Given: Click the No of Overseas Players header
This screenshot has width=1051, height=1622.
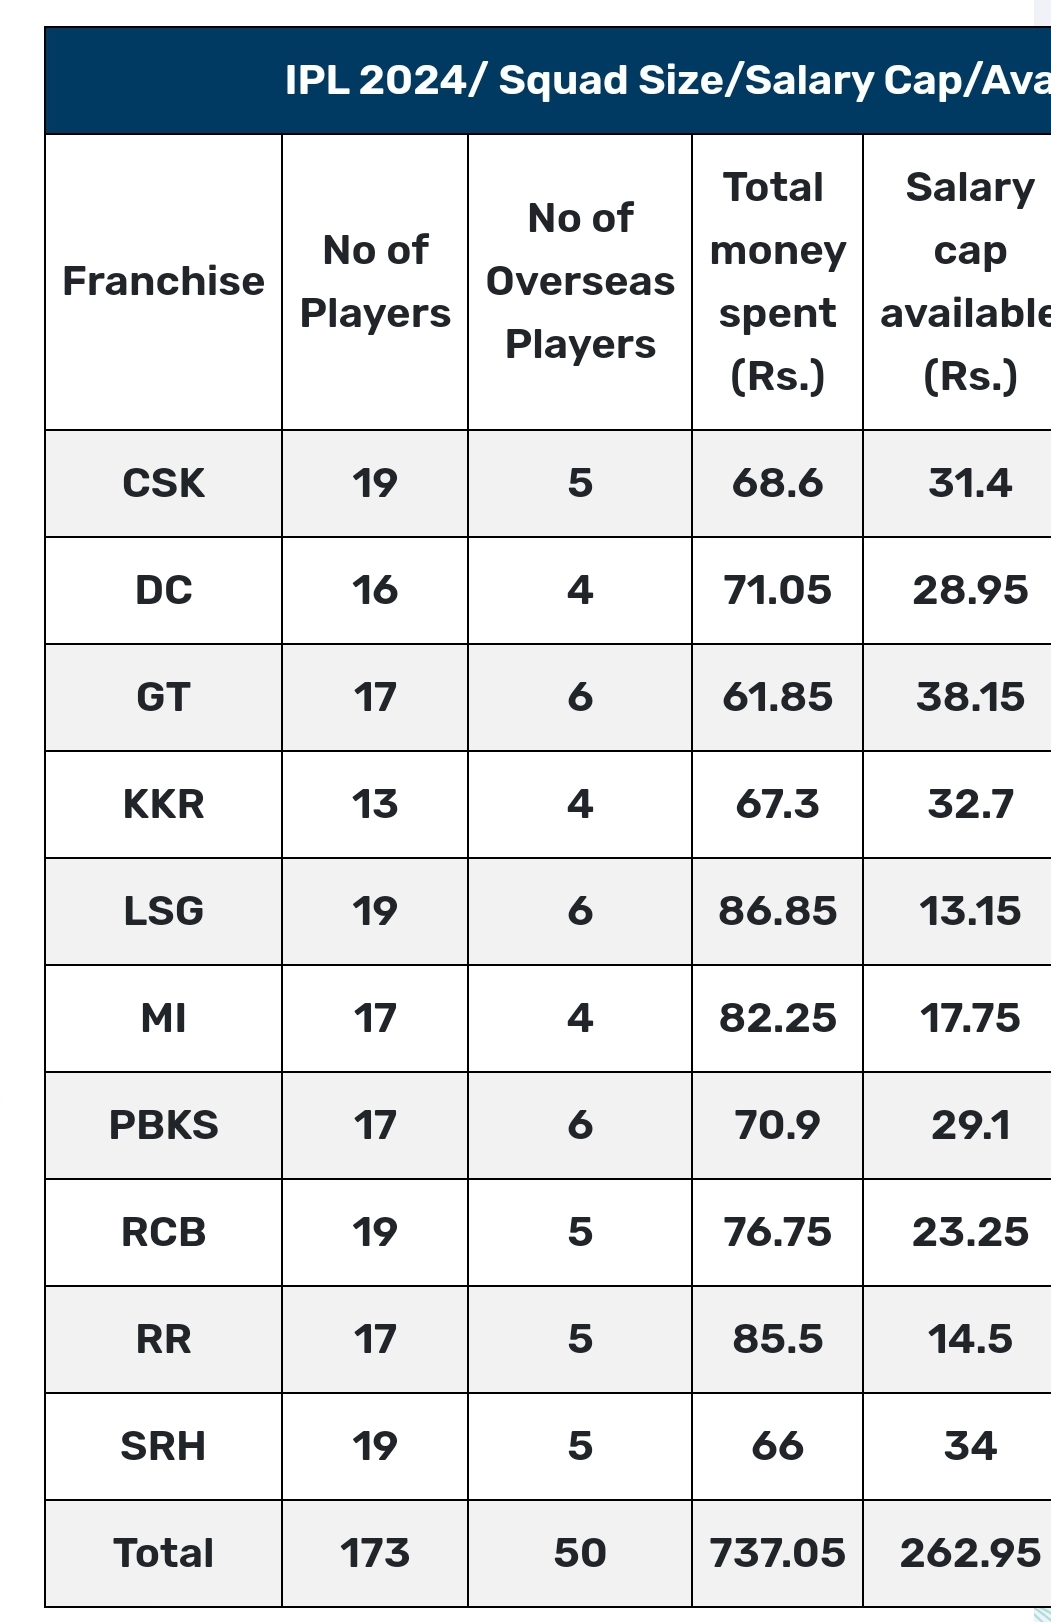Looking at the screenshot, I should click(580, 282).
